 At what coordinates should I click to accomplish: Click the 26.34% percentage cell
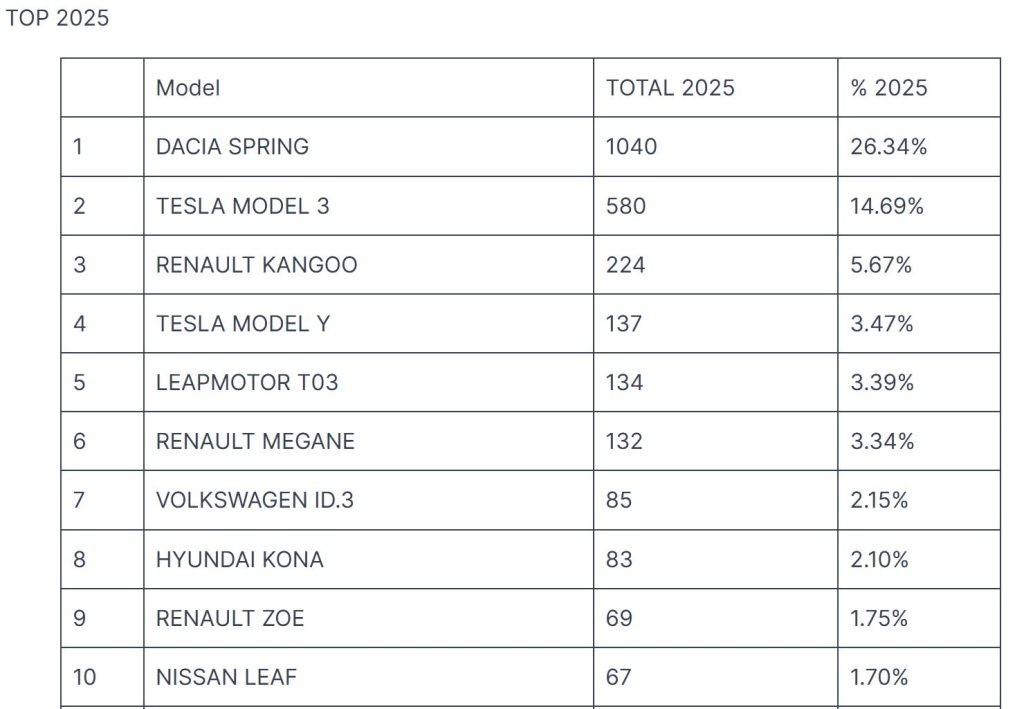click(x=889, y=147)
